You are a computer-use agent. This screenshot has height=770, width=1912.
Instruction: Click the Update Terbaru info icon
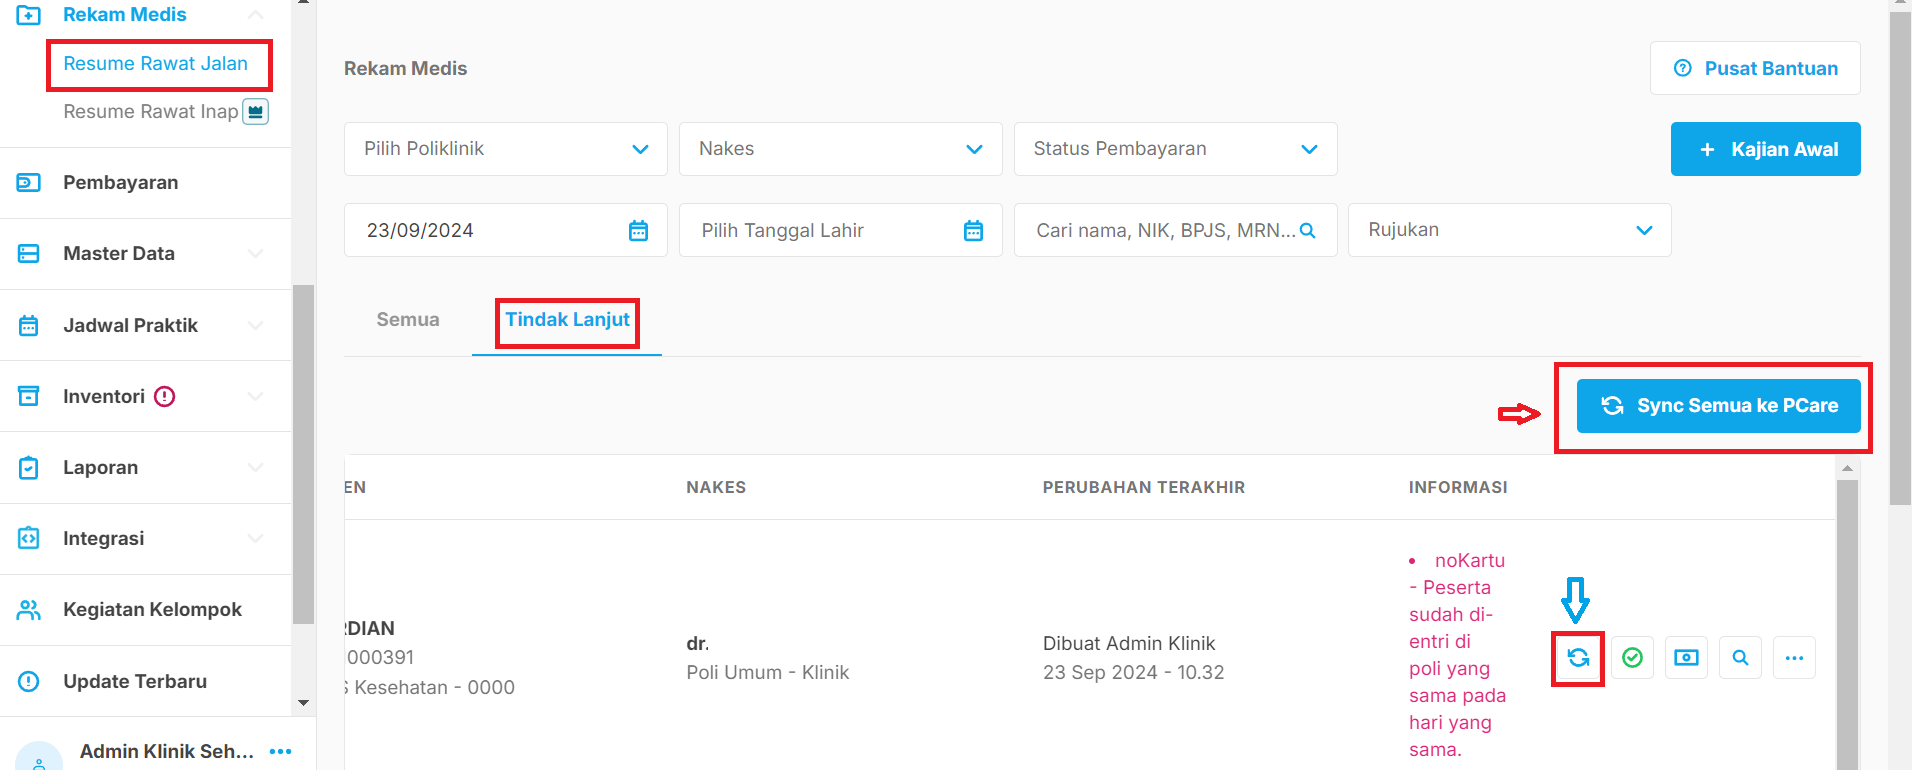(29, 682)
